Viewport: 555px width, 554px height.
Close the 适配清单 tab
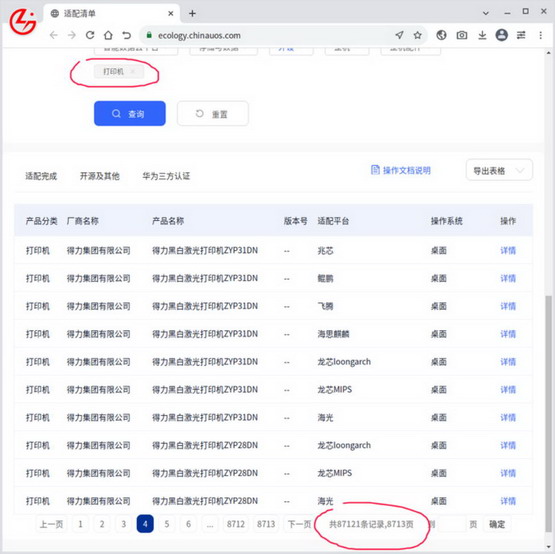pyautogui.click(x=171, y=13)
